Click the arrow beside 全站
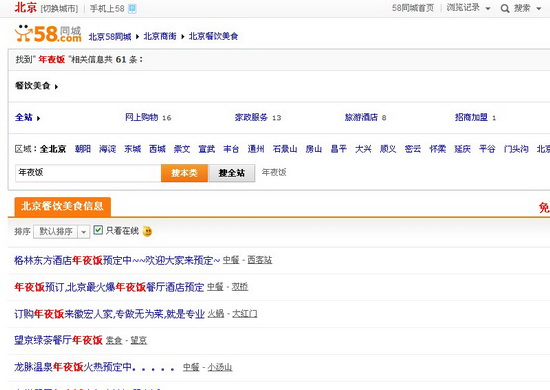This screenshot has width=550, height=390. [x=38, y=119]
